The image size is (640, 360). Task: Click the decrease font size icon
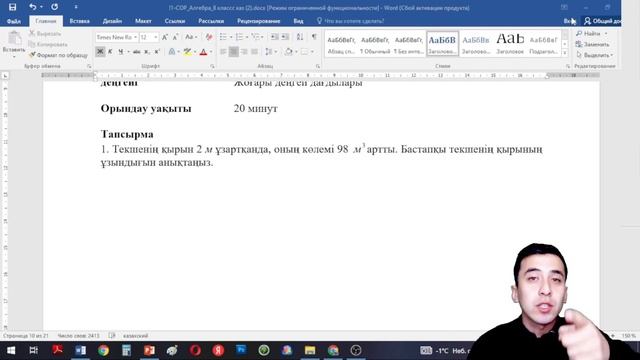click(176, 37)
